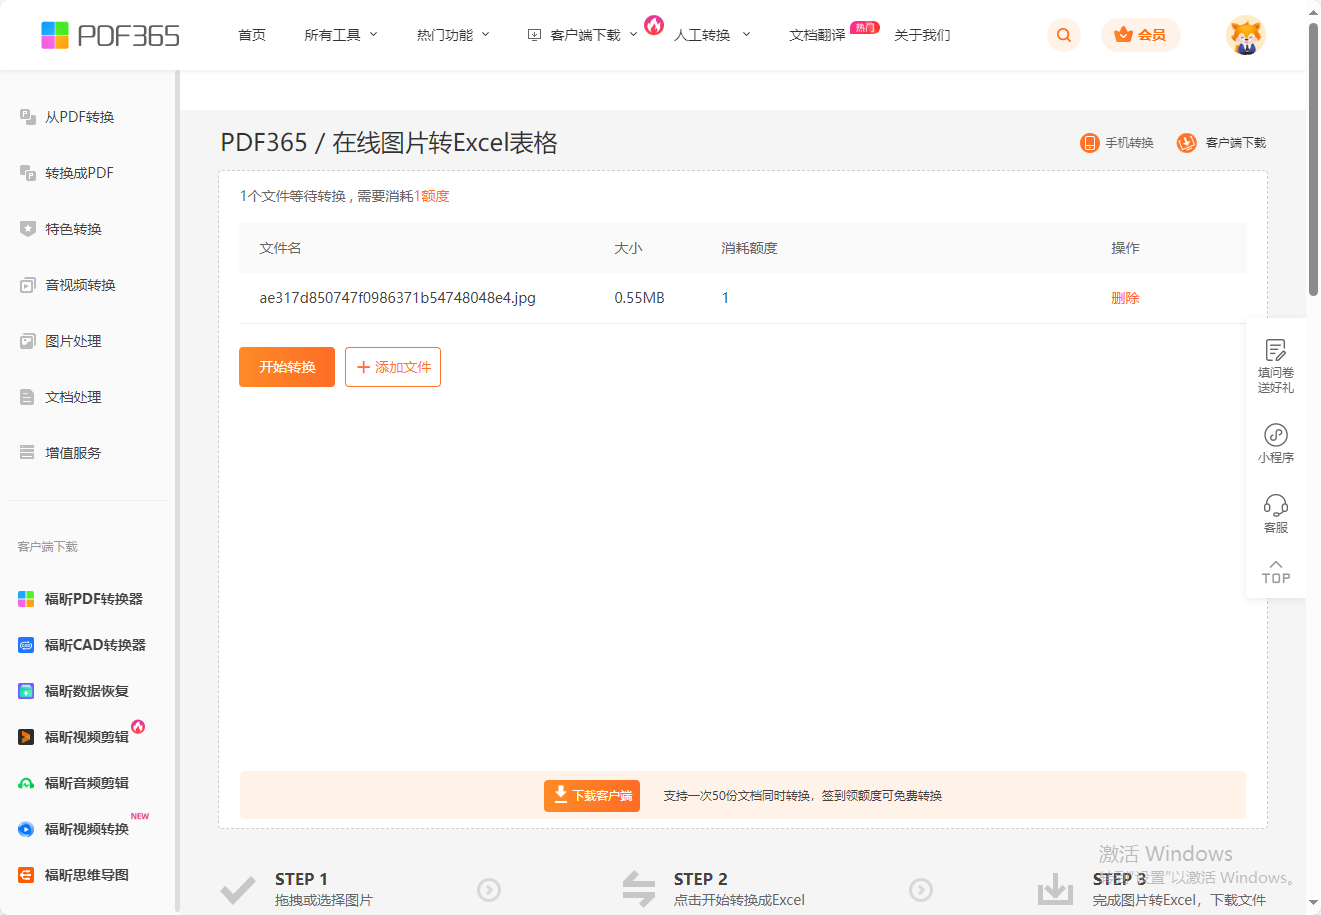Click the 福昕PDF转换器 app icon
The height and width of the screenshot is (915, 1321).
tap(26, 599)
